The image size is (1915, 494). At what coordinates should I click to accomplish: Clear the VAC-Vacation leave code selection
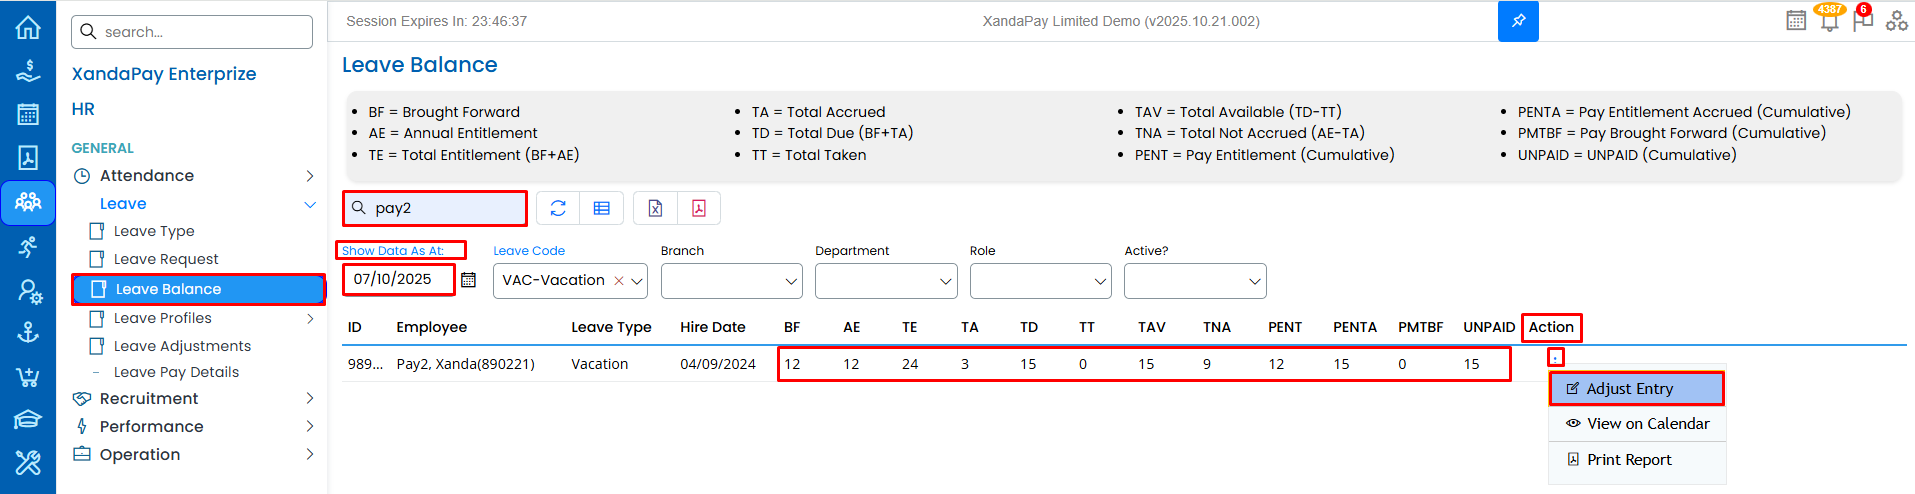[x=619, y=281]
